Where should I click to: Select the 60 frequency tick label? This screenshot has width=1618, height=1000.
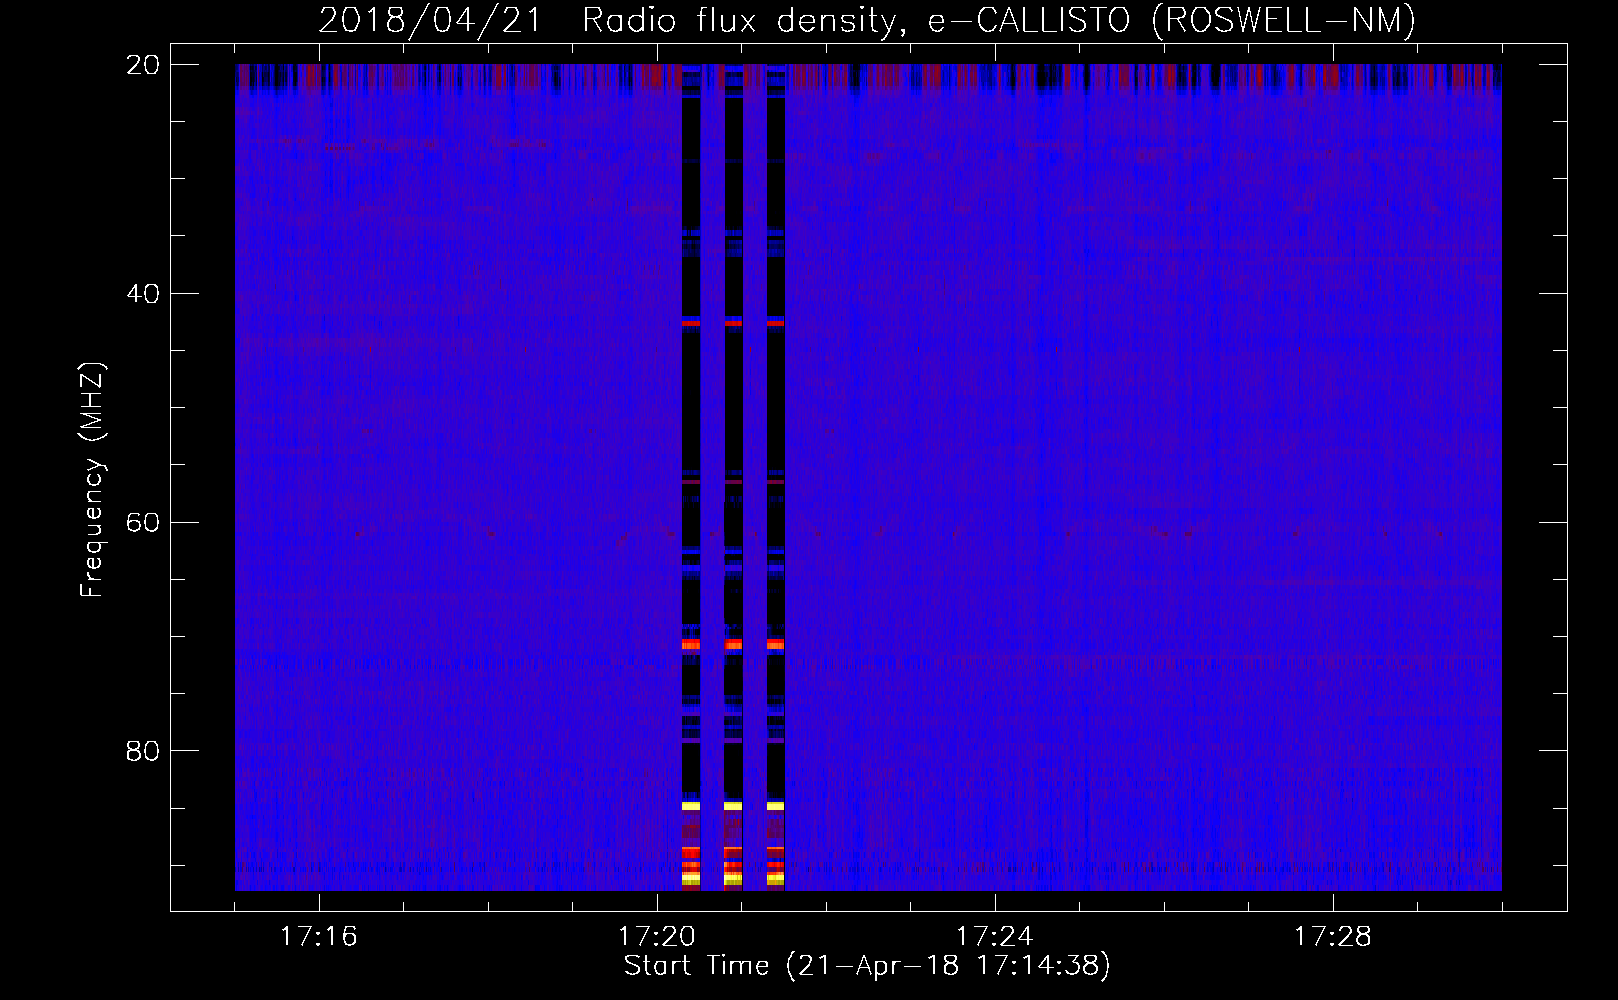click(x=143, y=522)
